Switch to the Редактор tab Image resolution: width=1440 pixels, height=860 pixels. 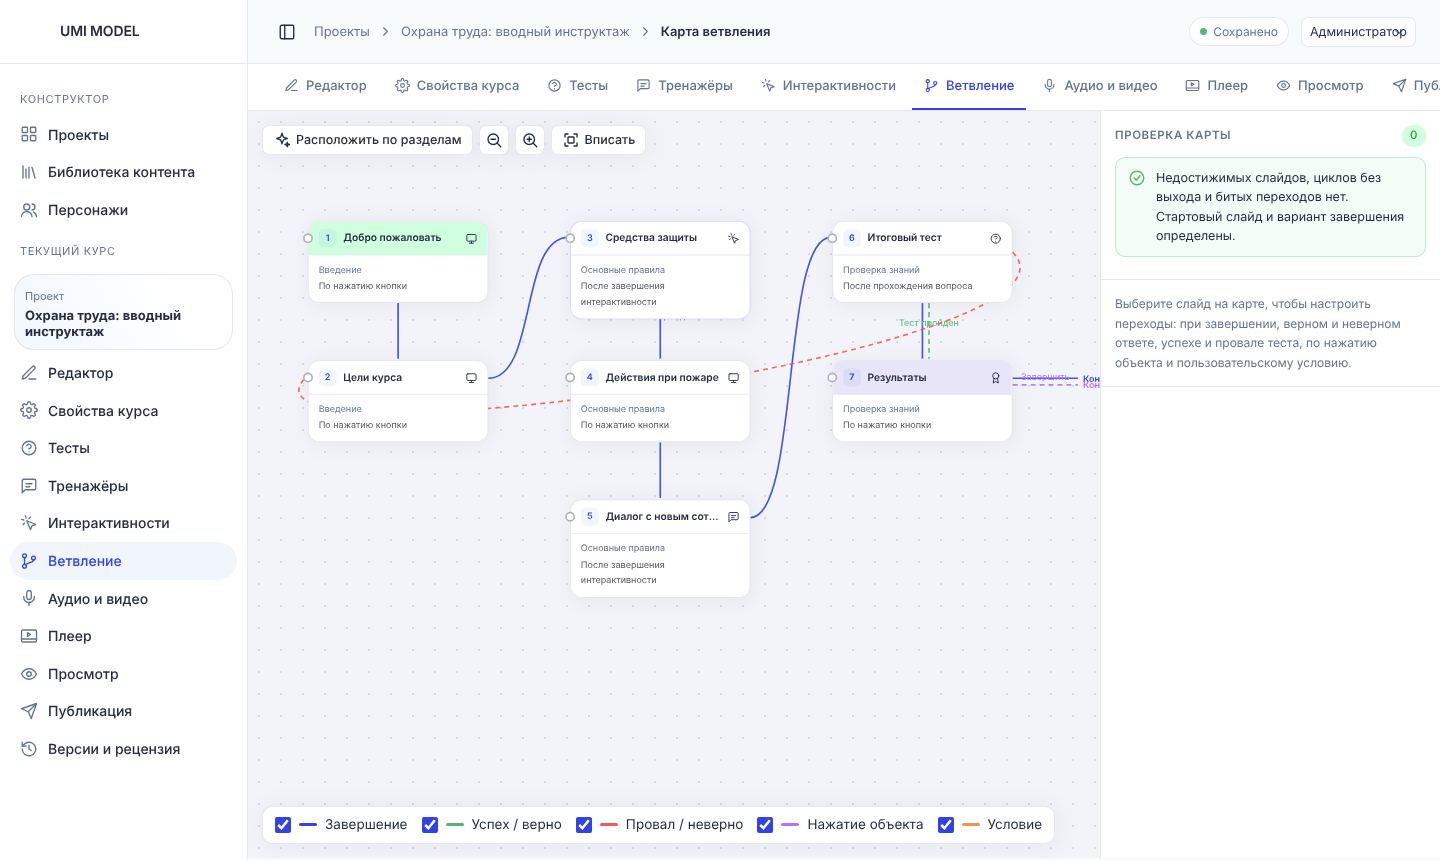(326, 86)
